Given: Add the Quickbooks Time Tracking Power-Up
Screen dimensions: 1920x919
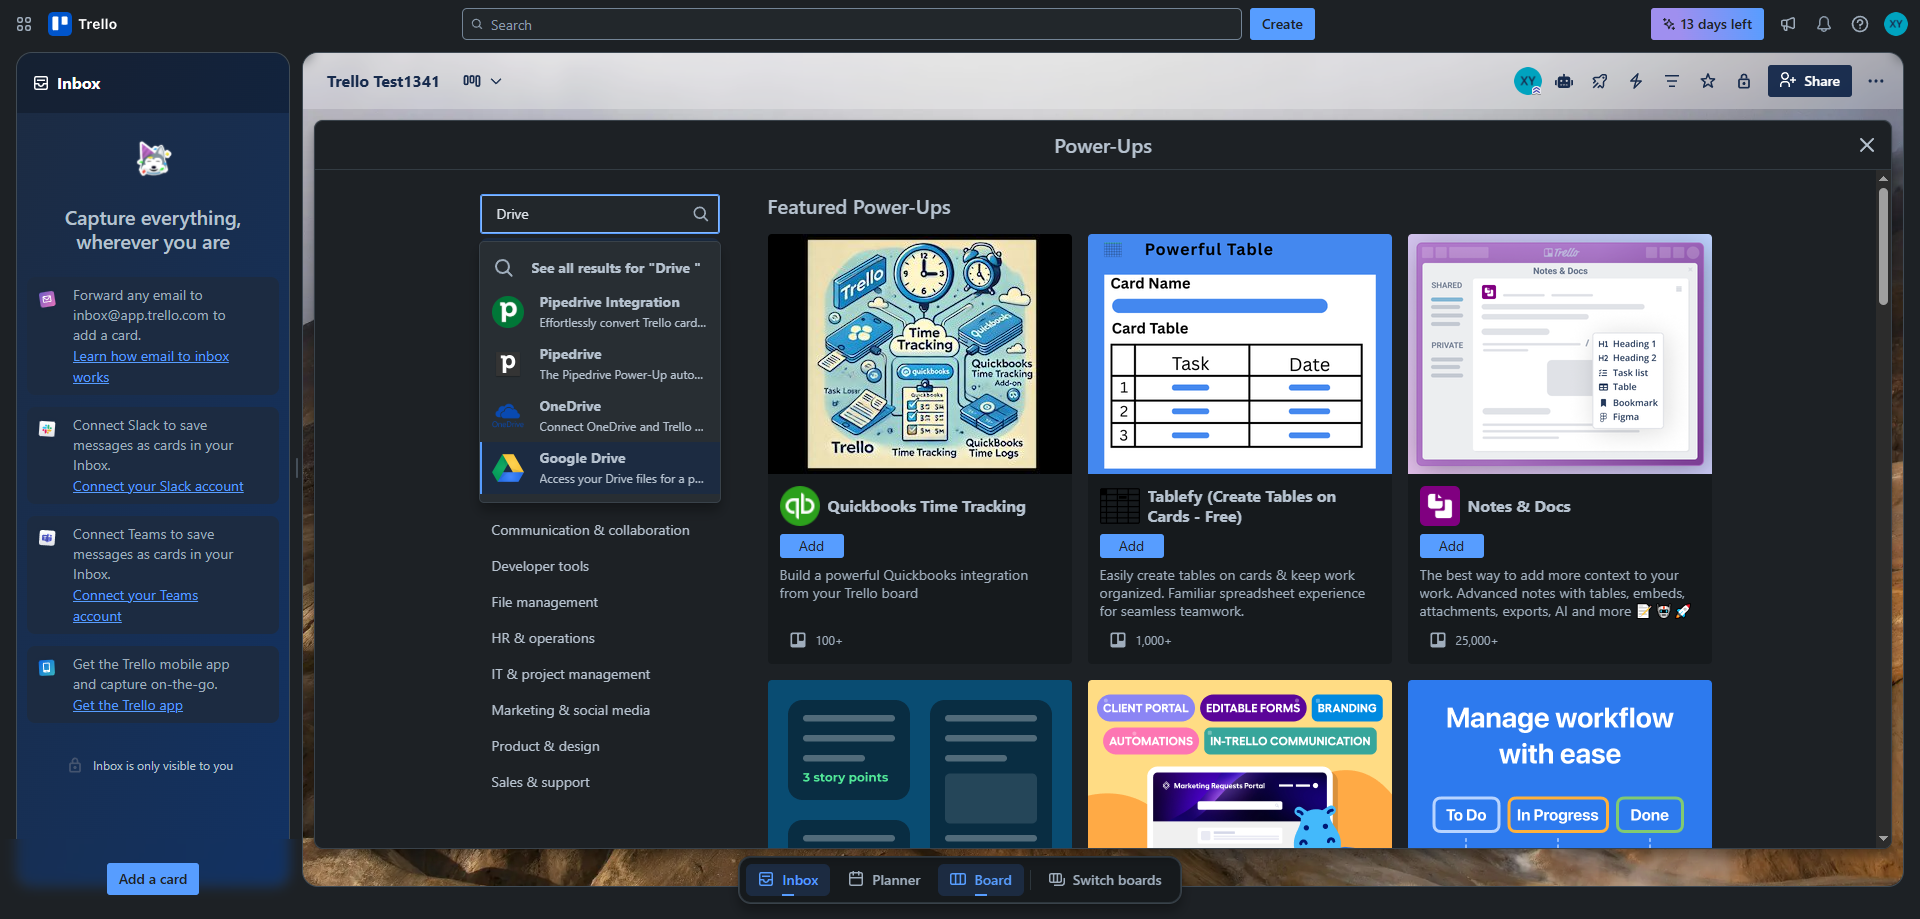Looking at the screenshot, I should coord(811,546).
